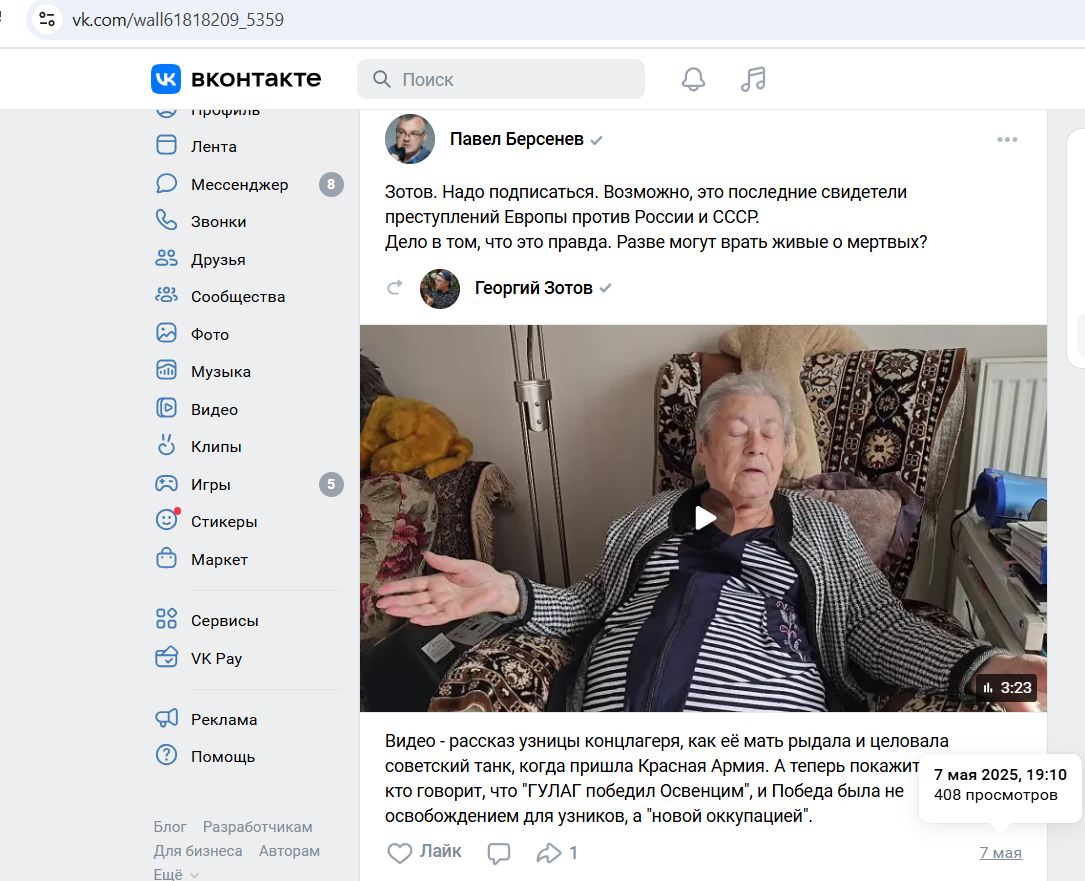Click the comment bubble icon under post
Viewport: 1085px width, 881px height.
coord(498,853)
